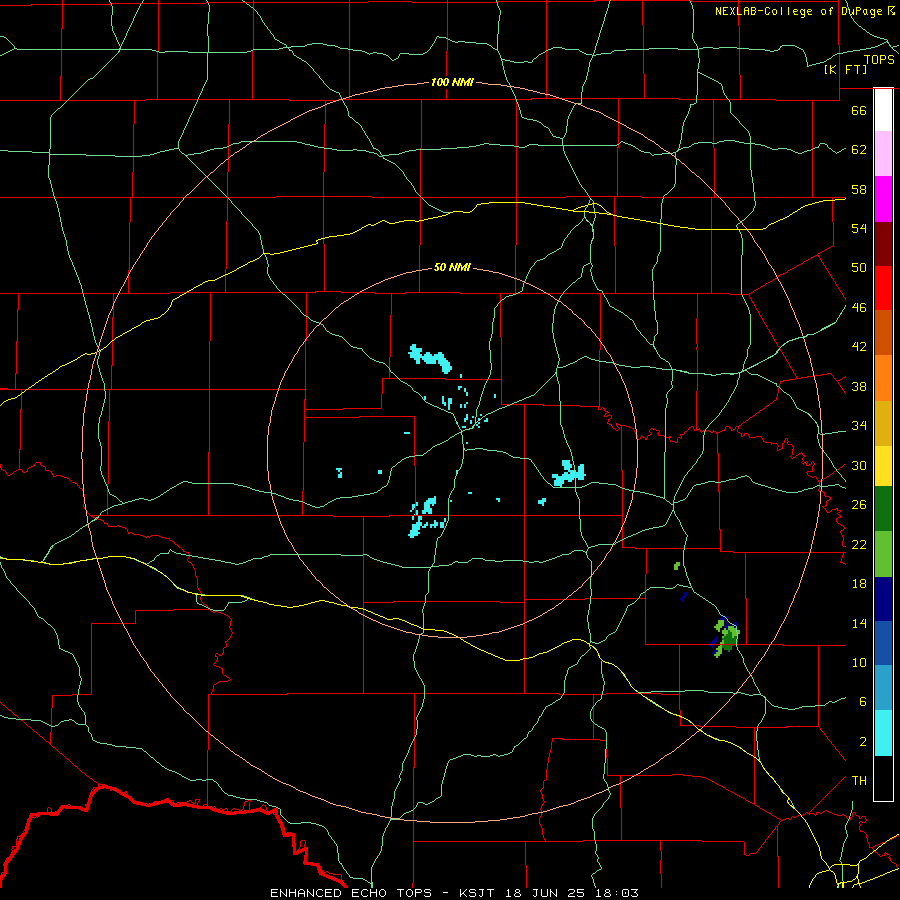Click the "50 NMI" range ring label
The height and width of the screenshot is (900, 900).
pos(452,267)
